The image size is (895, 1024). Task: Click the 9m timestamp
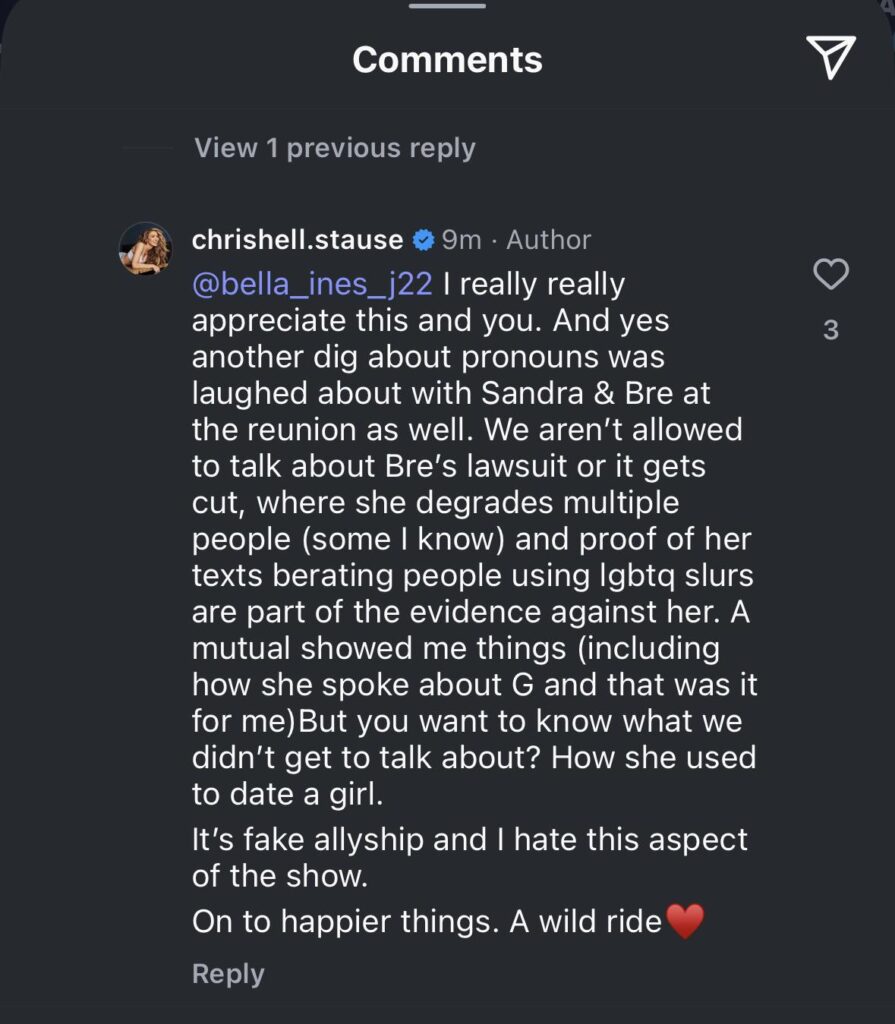(x=462, y=240)
